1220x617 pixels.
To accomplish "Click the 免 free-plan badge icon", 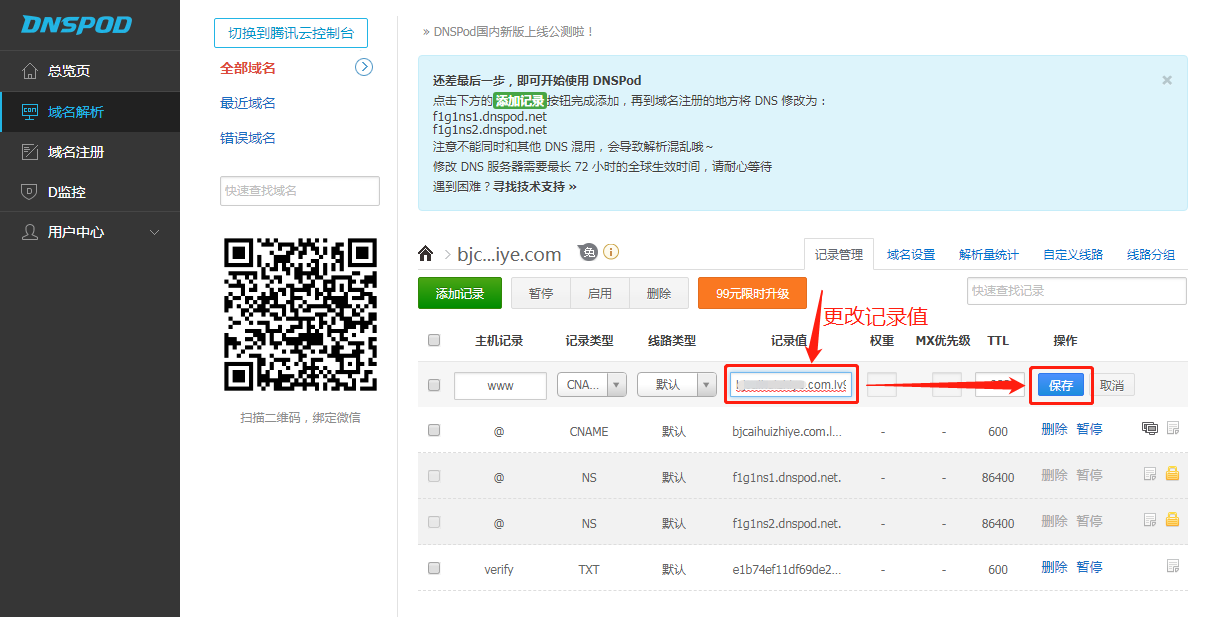I will tap(588, 252).
